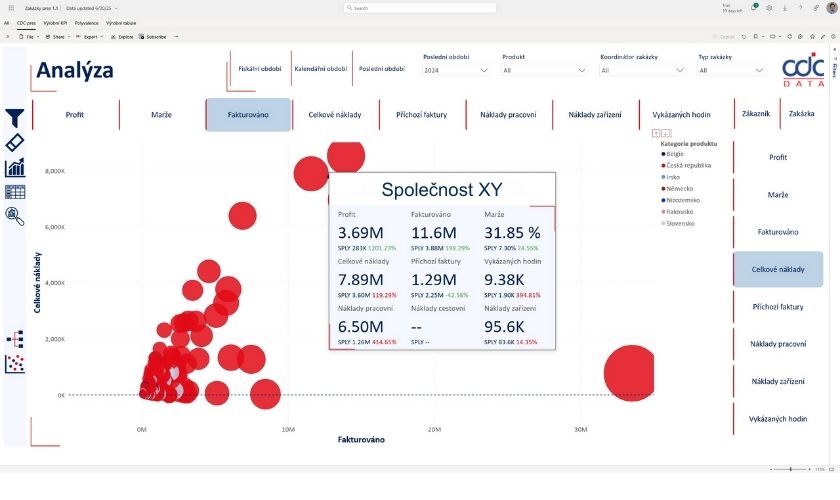Click the drill up arrow above legend
The height and width of the screenshot is (500, 840).
(x=656, y=133)
